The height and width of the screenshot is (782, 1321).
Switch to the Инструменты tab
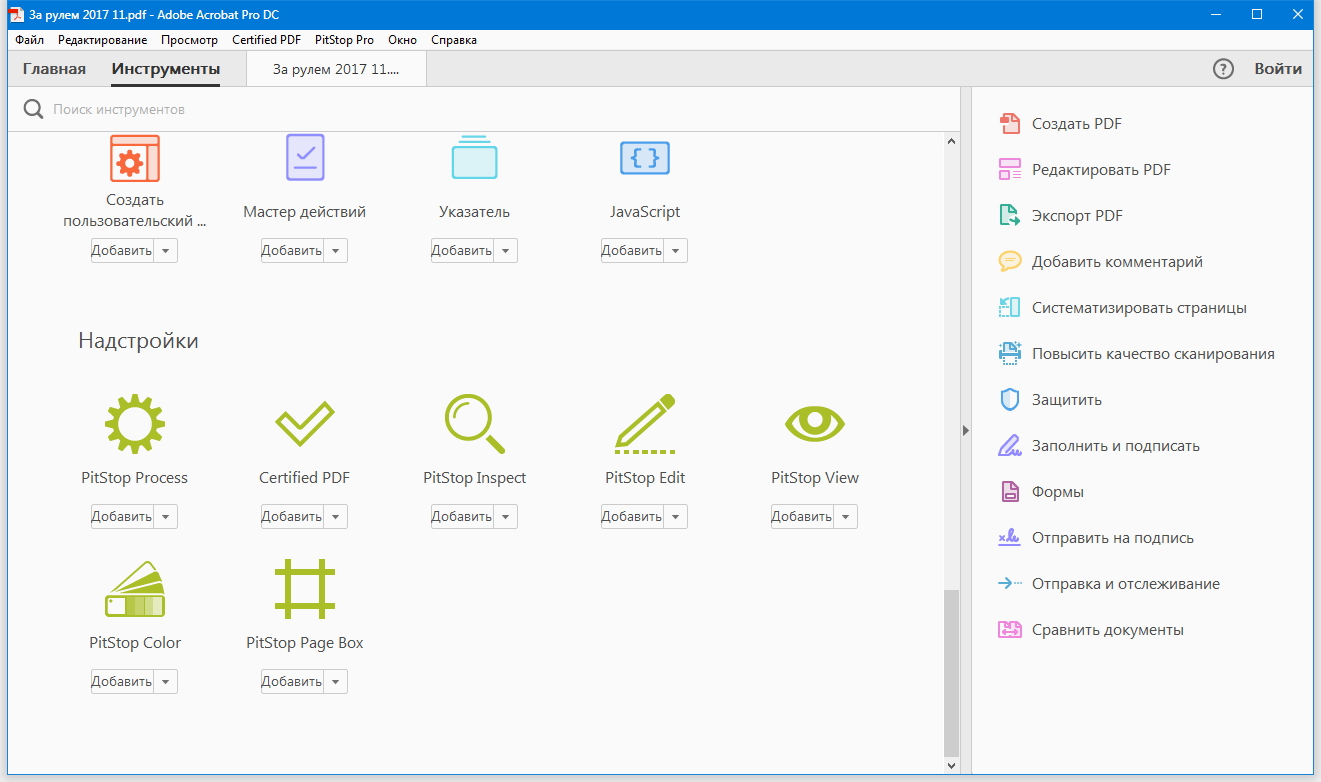[x=166, y=69]
